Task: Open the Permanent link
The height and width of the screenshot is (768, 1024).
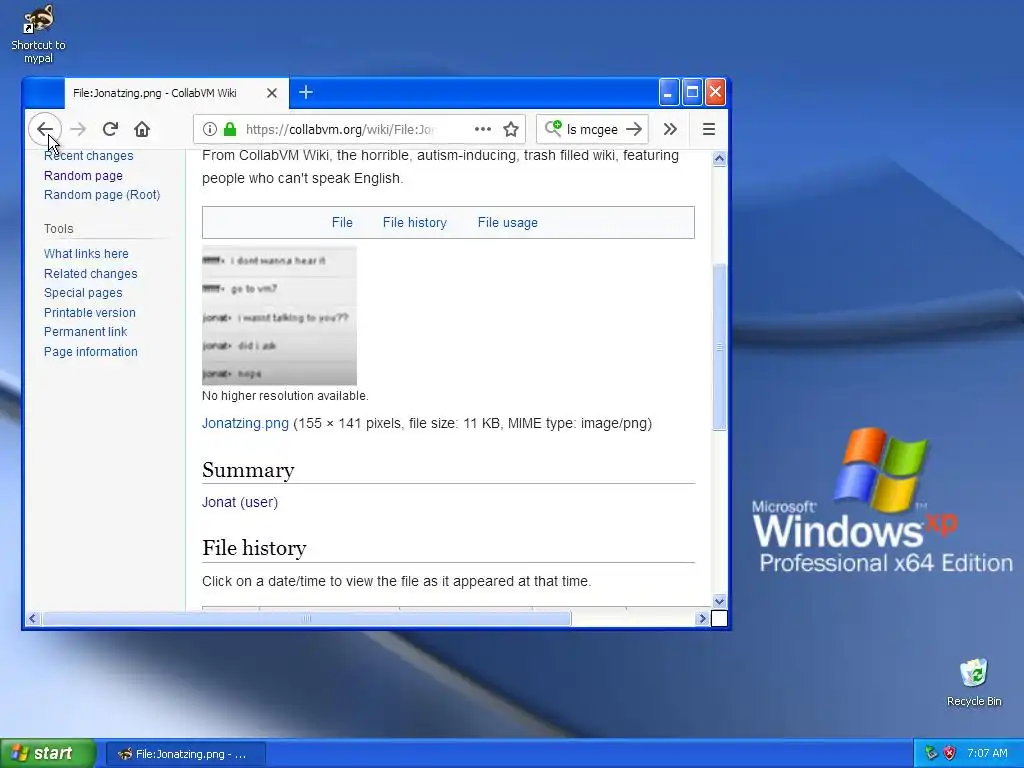Action: pyautogui.click(x=86, y=332)
